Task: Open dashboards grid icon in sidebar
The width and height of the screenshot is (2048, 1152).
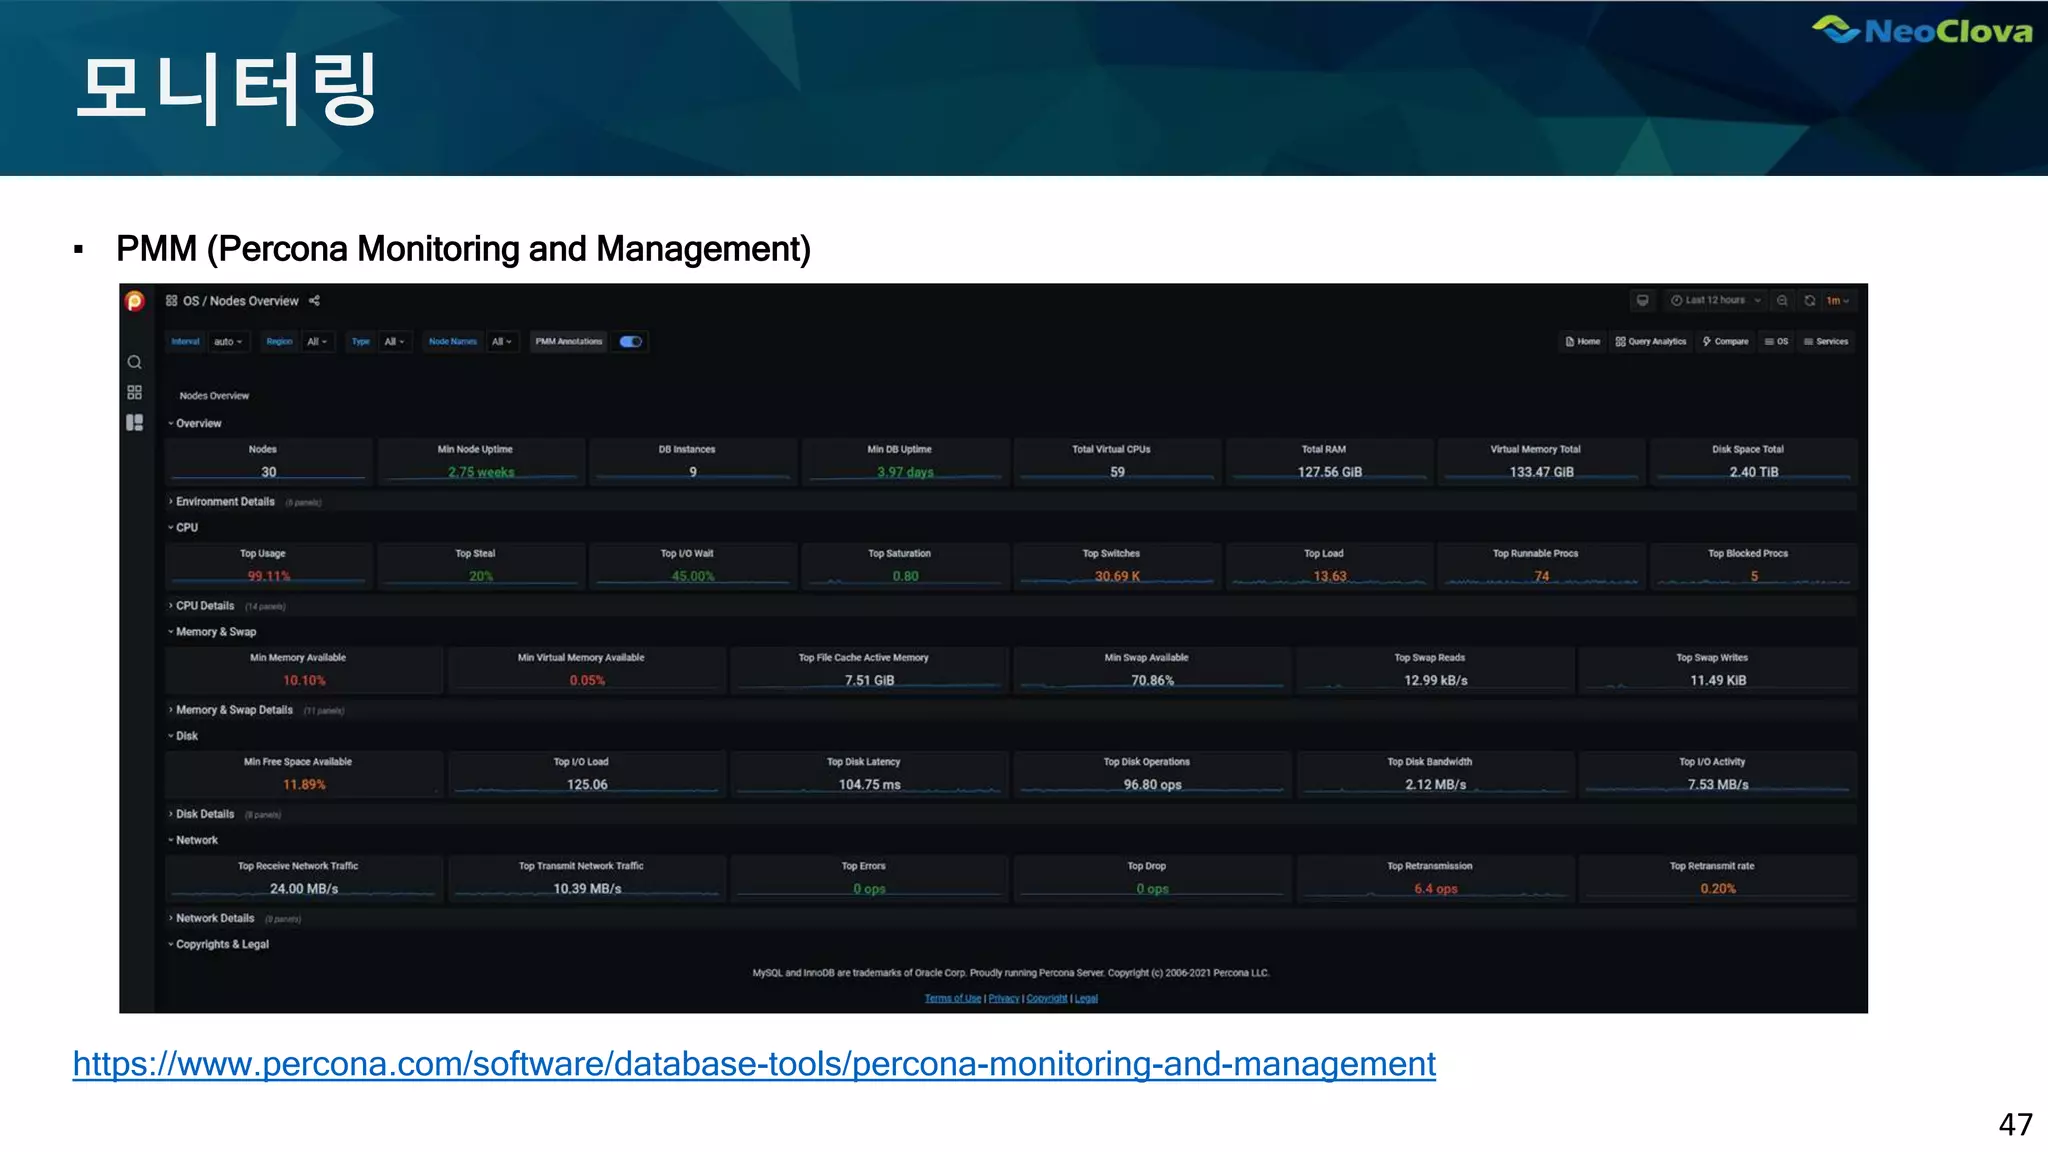Action: point(134,392)
